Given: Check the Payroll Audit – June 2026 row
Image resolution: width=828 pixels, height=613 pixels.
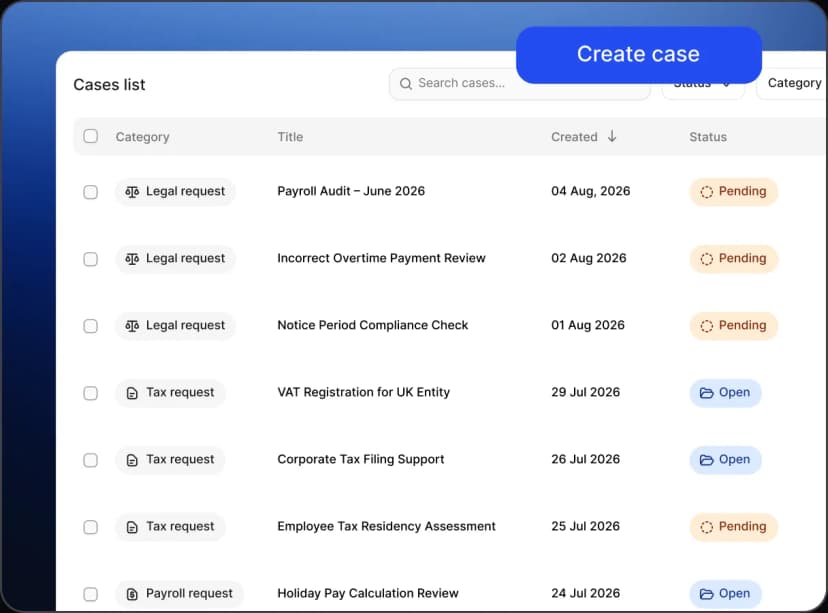Looking at the screenshot, I should coord(90,192).
